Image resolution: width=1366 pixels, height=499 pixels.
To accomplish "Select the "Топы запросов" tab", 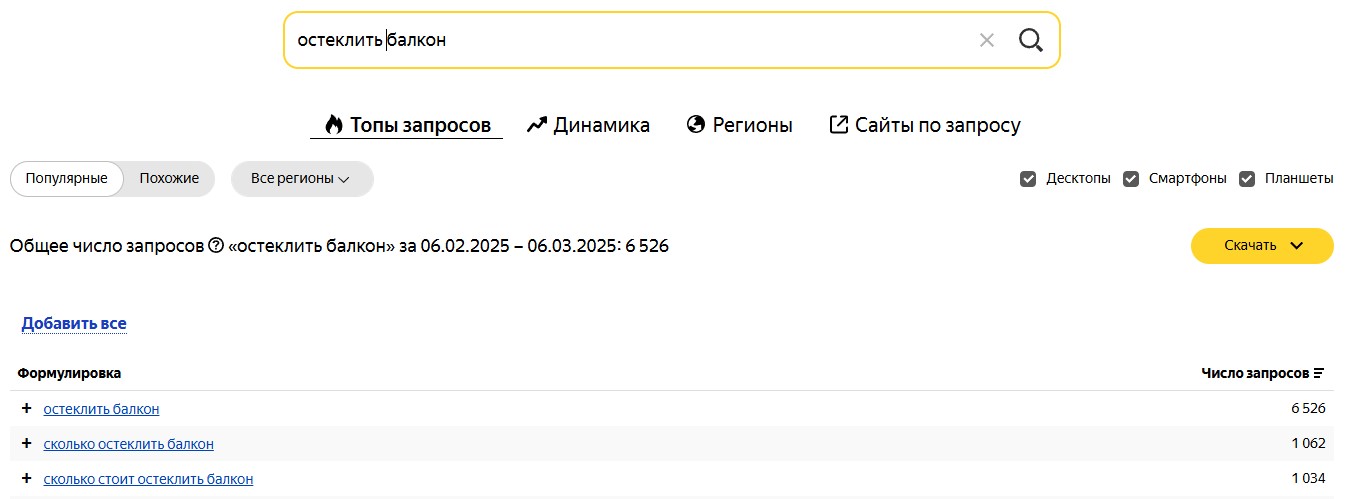I will pos(407,125).
